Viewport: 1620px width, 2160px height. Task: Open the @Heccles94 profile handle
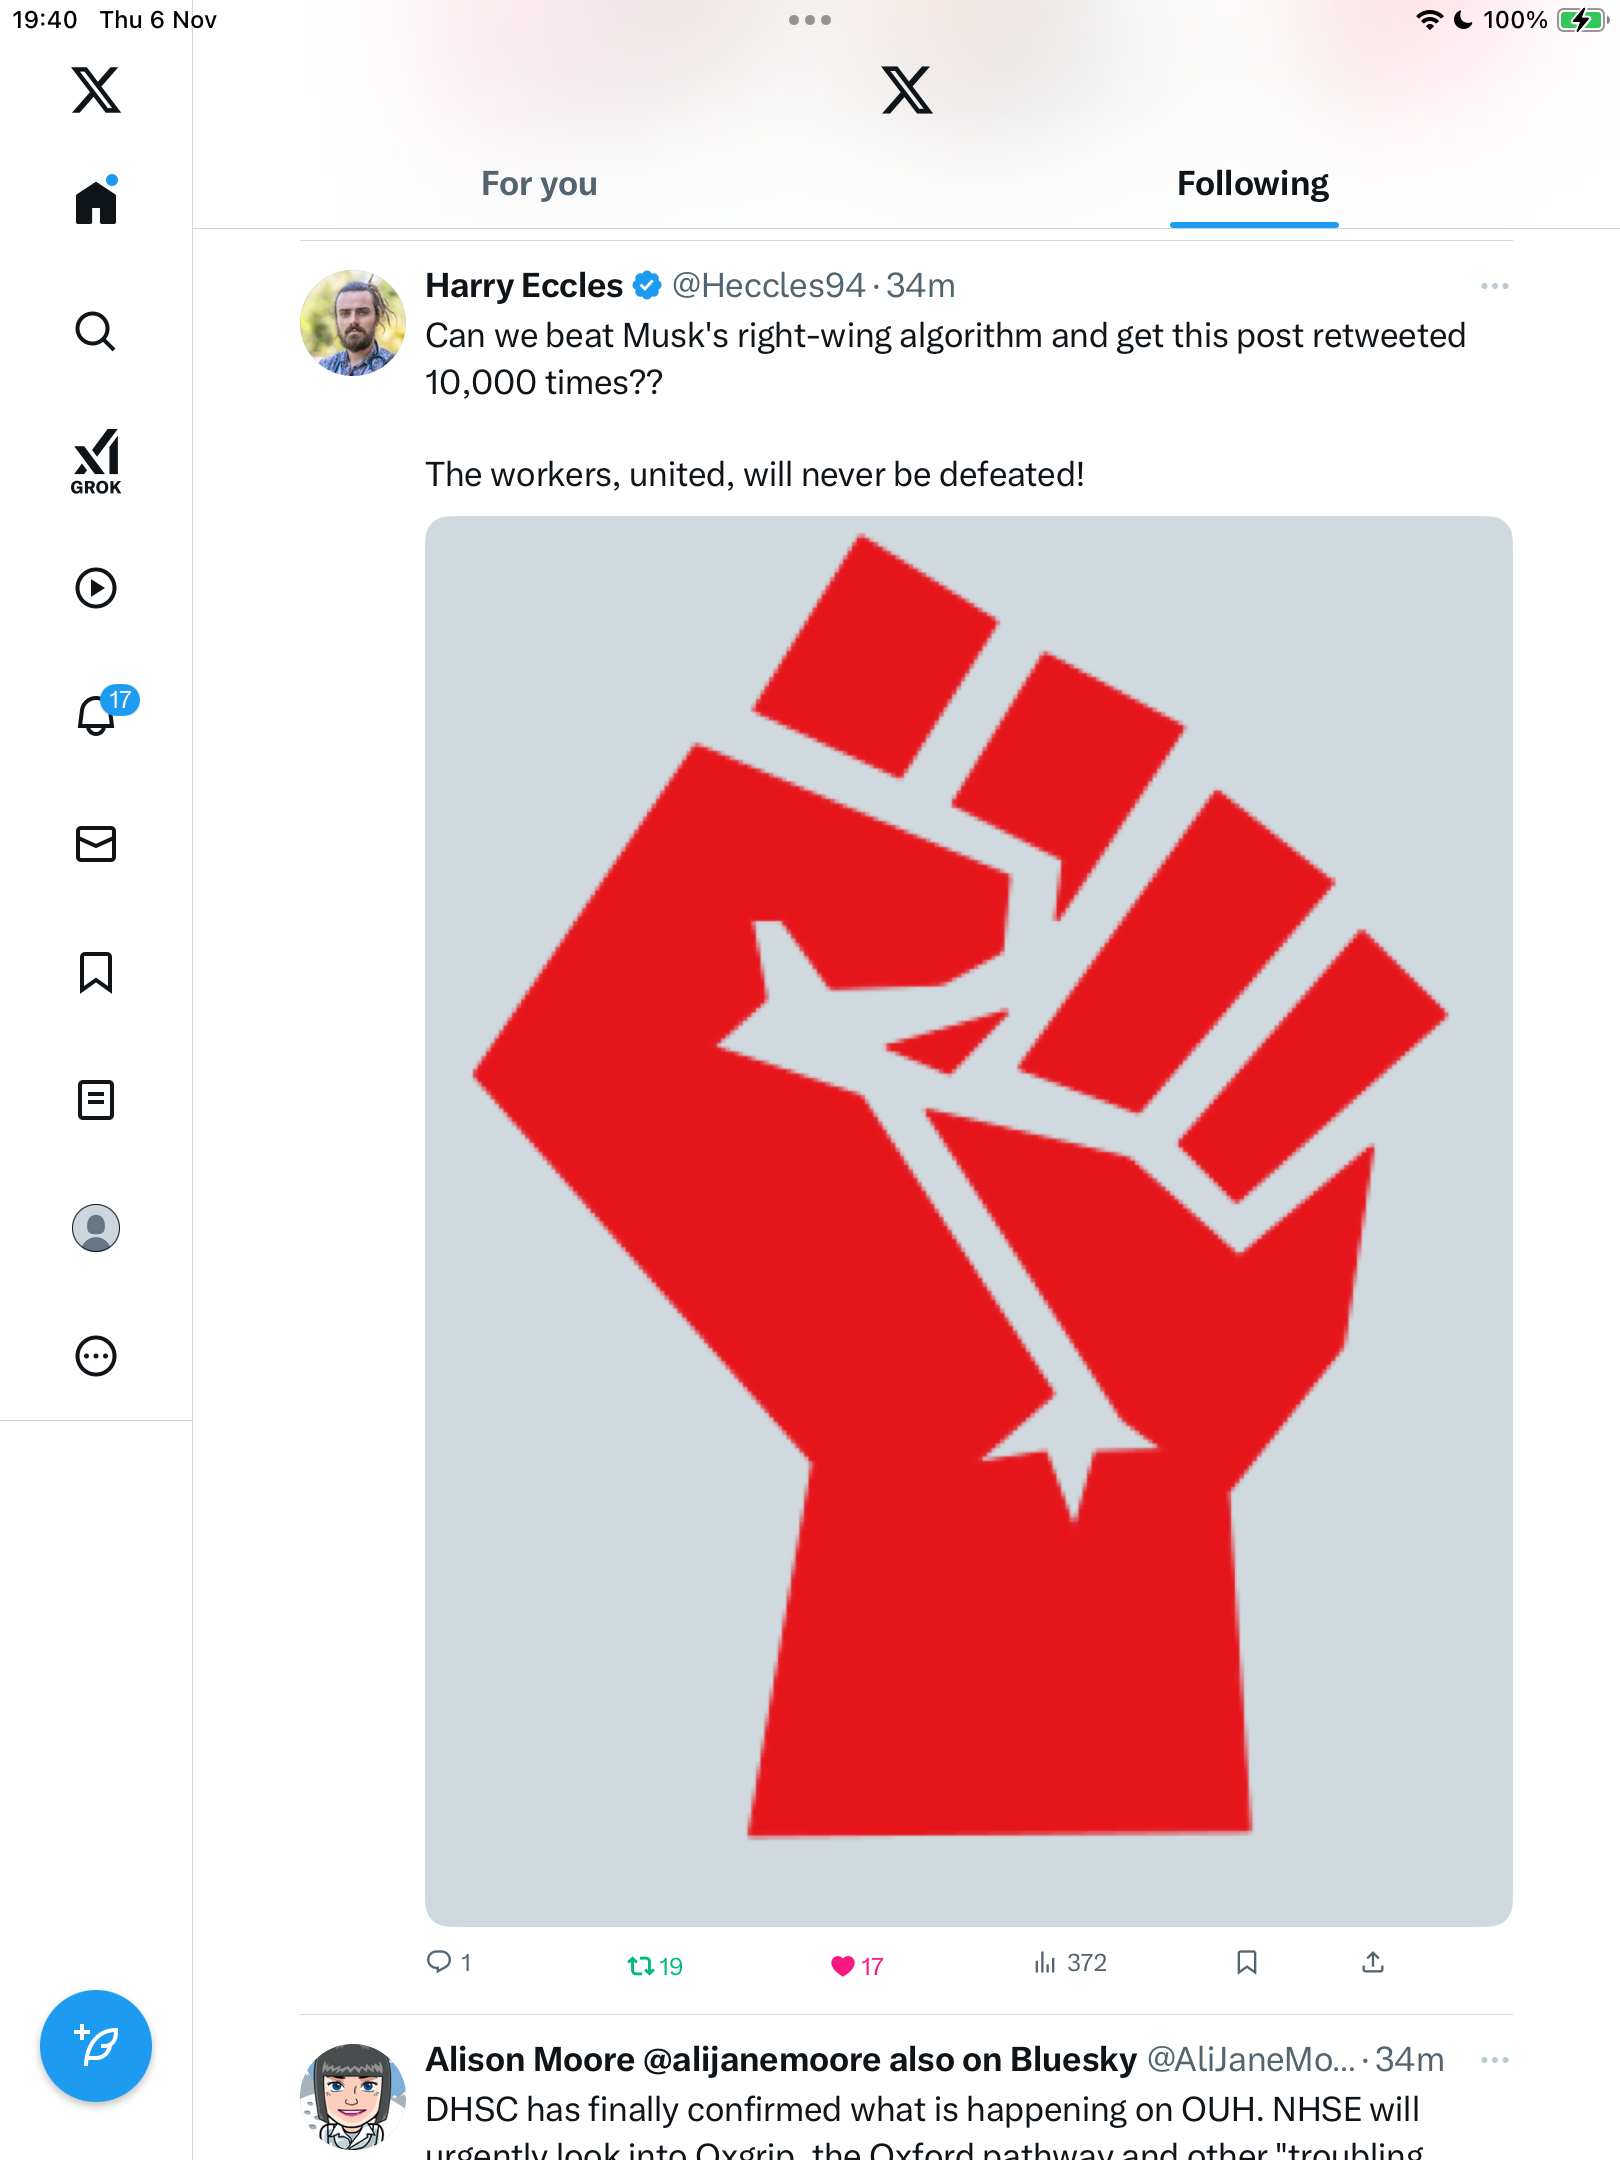click(768, 286)
